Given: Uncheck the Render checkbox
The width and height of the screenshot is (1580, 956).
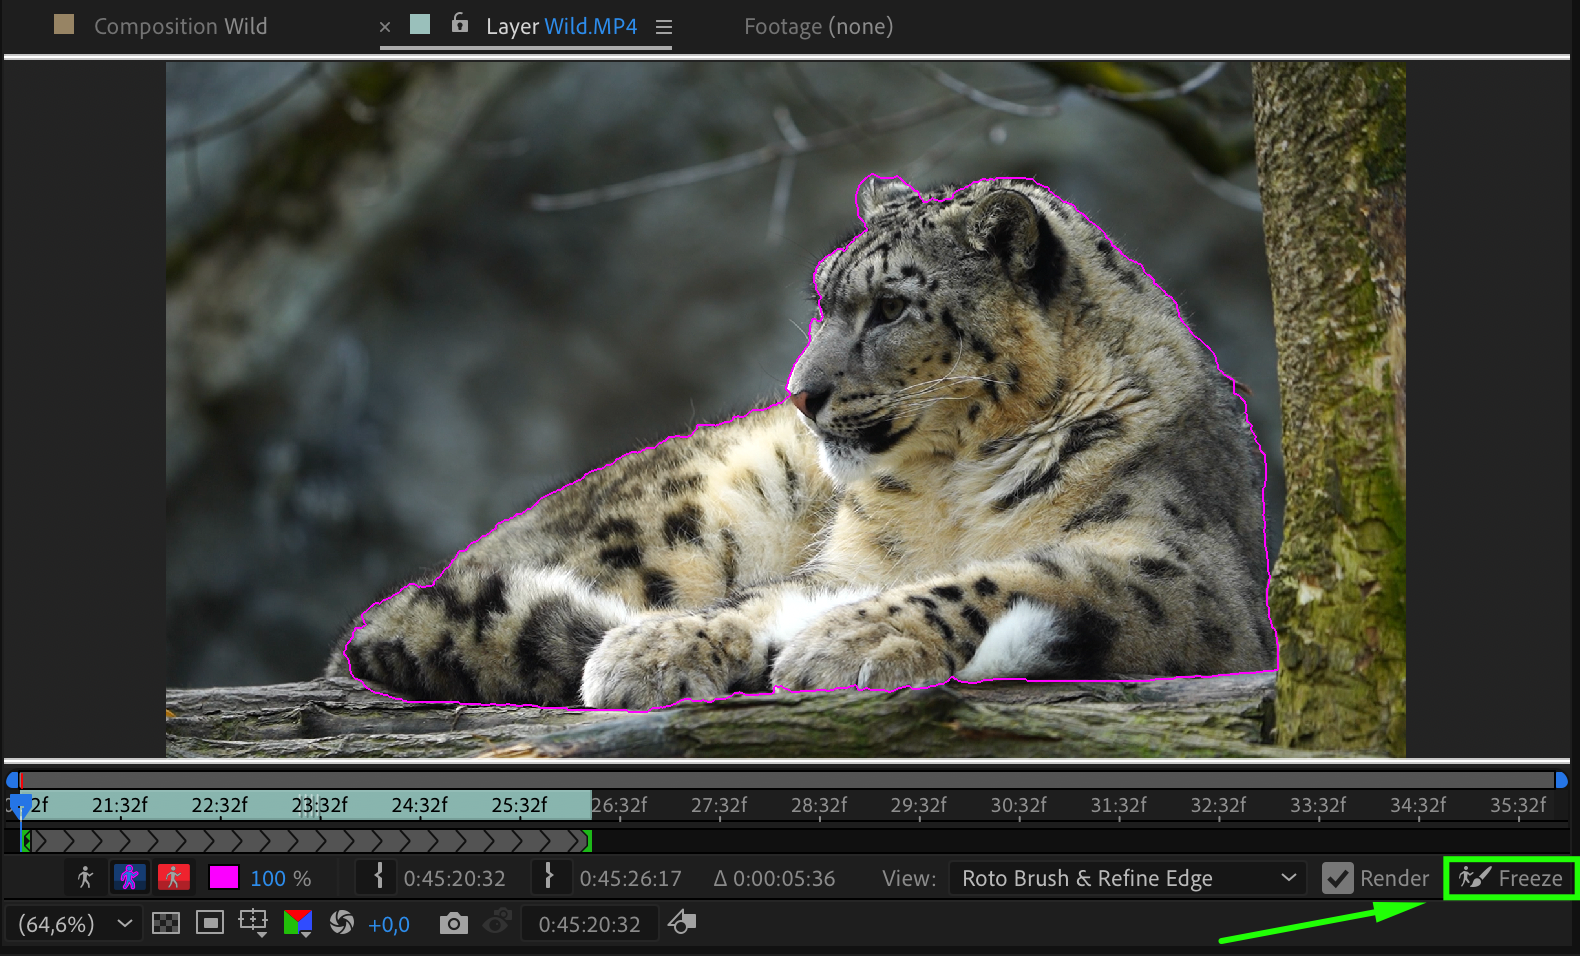Looking at the screenshot, I should pyautogui.click(x=1337, y=878).
